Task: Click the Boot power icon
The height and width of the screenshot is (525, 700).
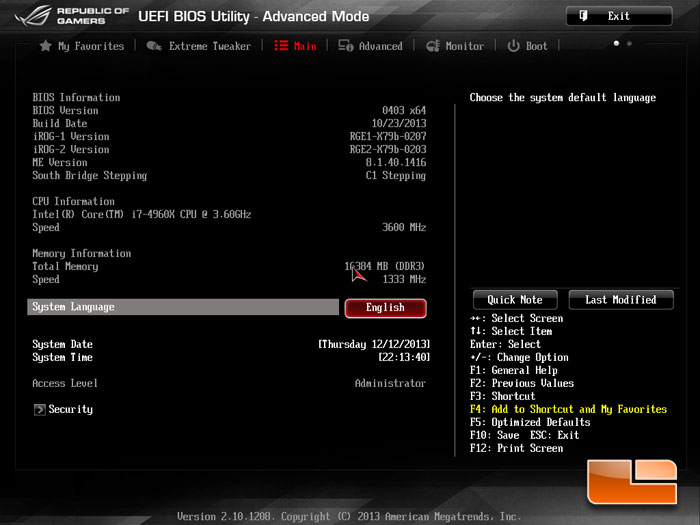Action: point(513,46)
